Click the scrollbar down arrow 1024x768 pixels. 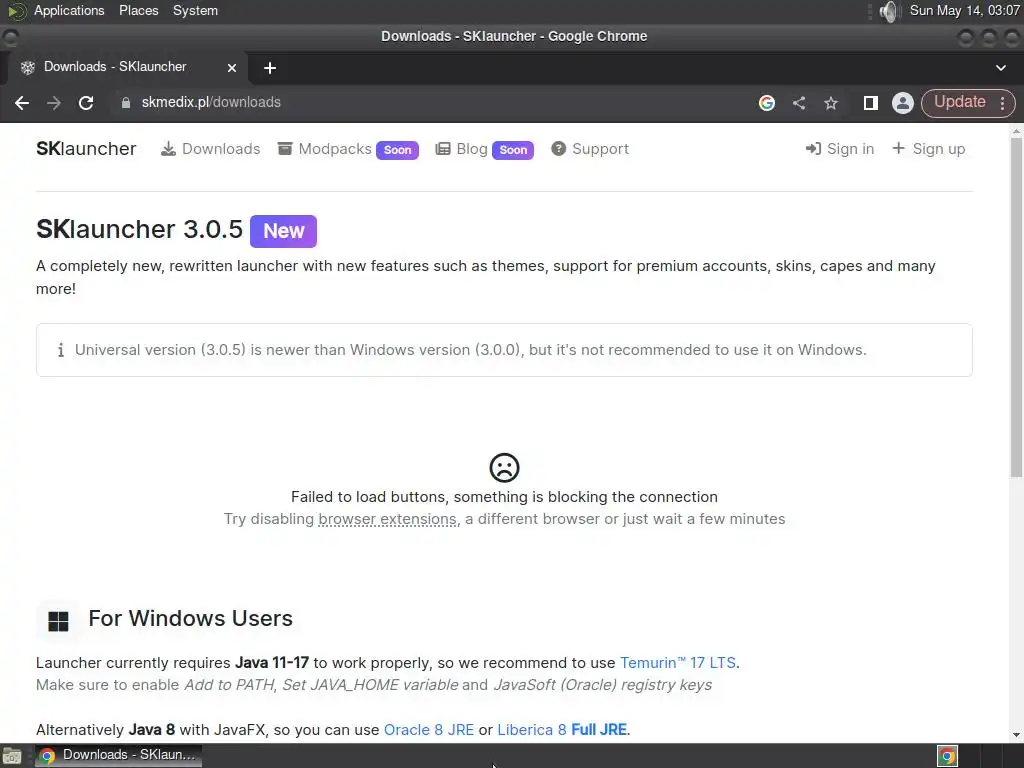click(x=1016, y=735)
